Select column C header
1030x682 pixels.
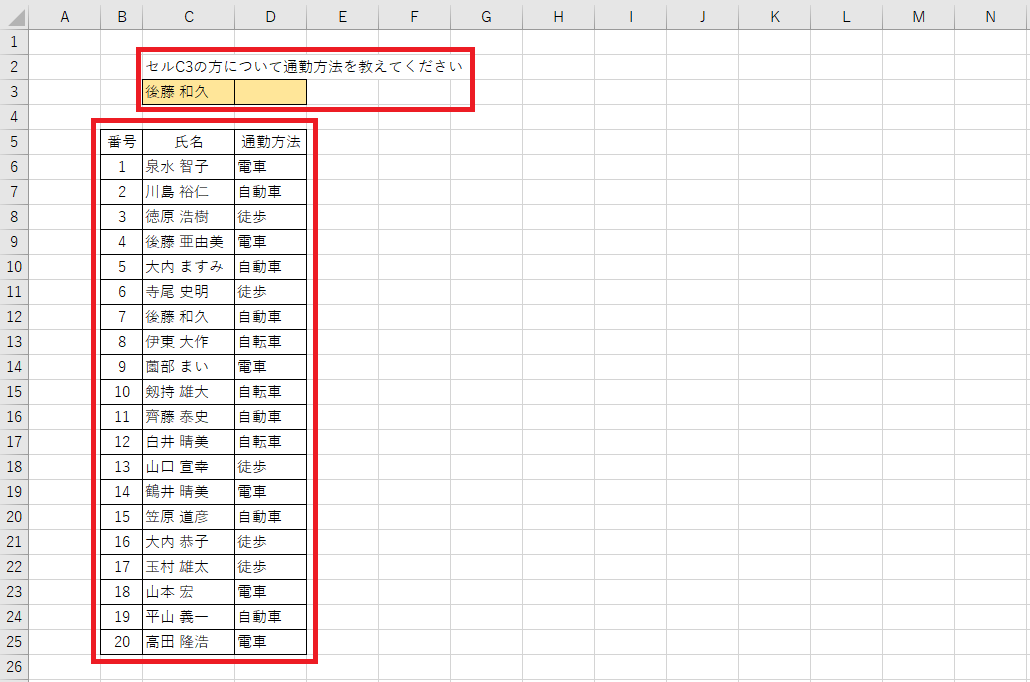coord(189,16)
